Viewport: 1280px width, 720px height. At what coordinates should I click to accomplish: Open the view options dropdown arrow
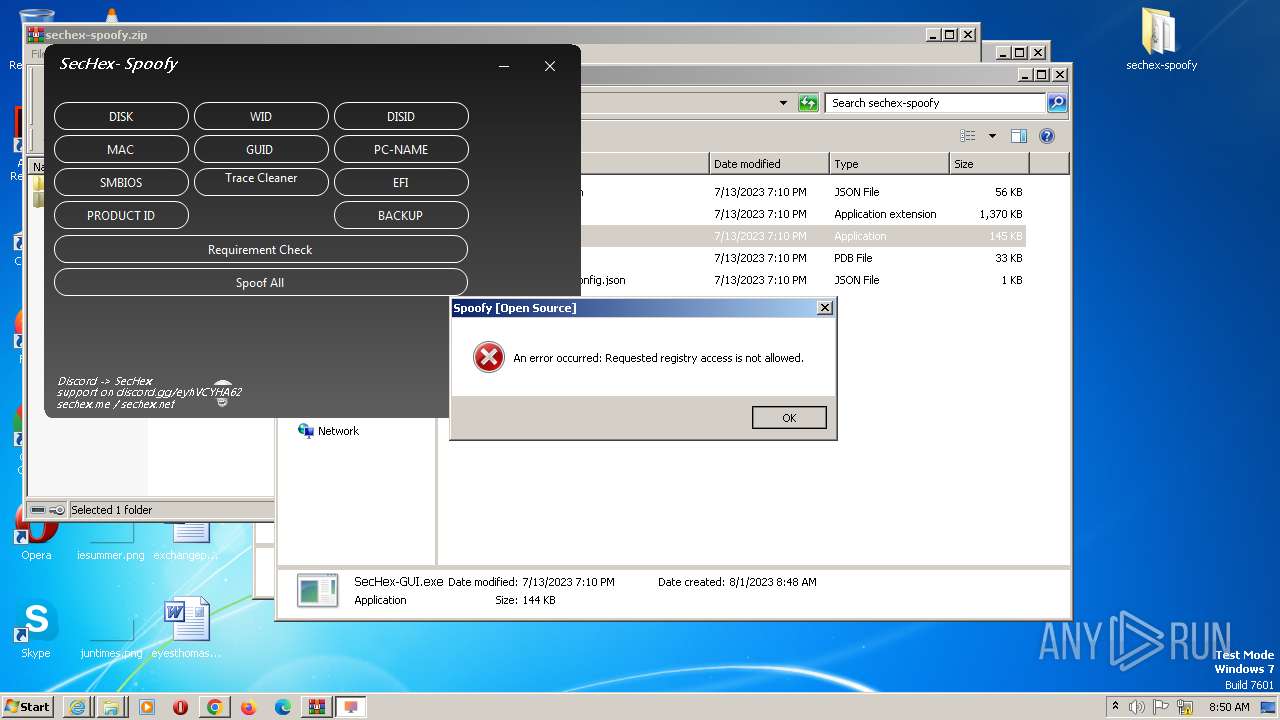pyautogui.click(x=992, y=136)
